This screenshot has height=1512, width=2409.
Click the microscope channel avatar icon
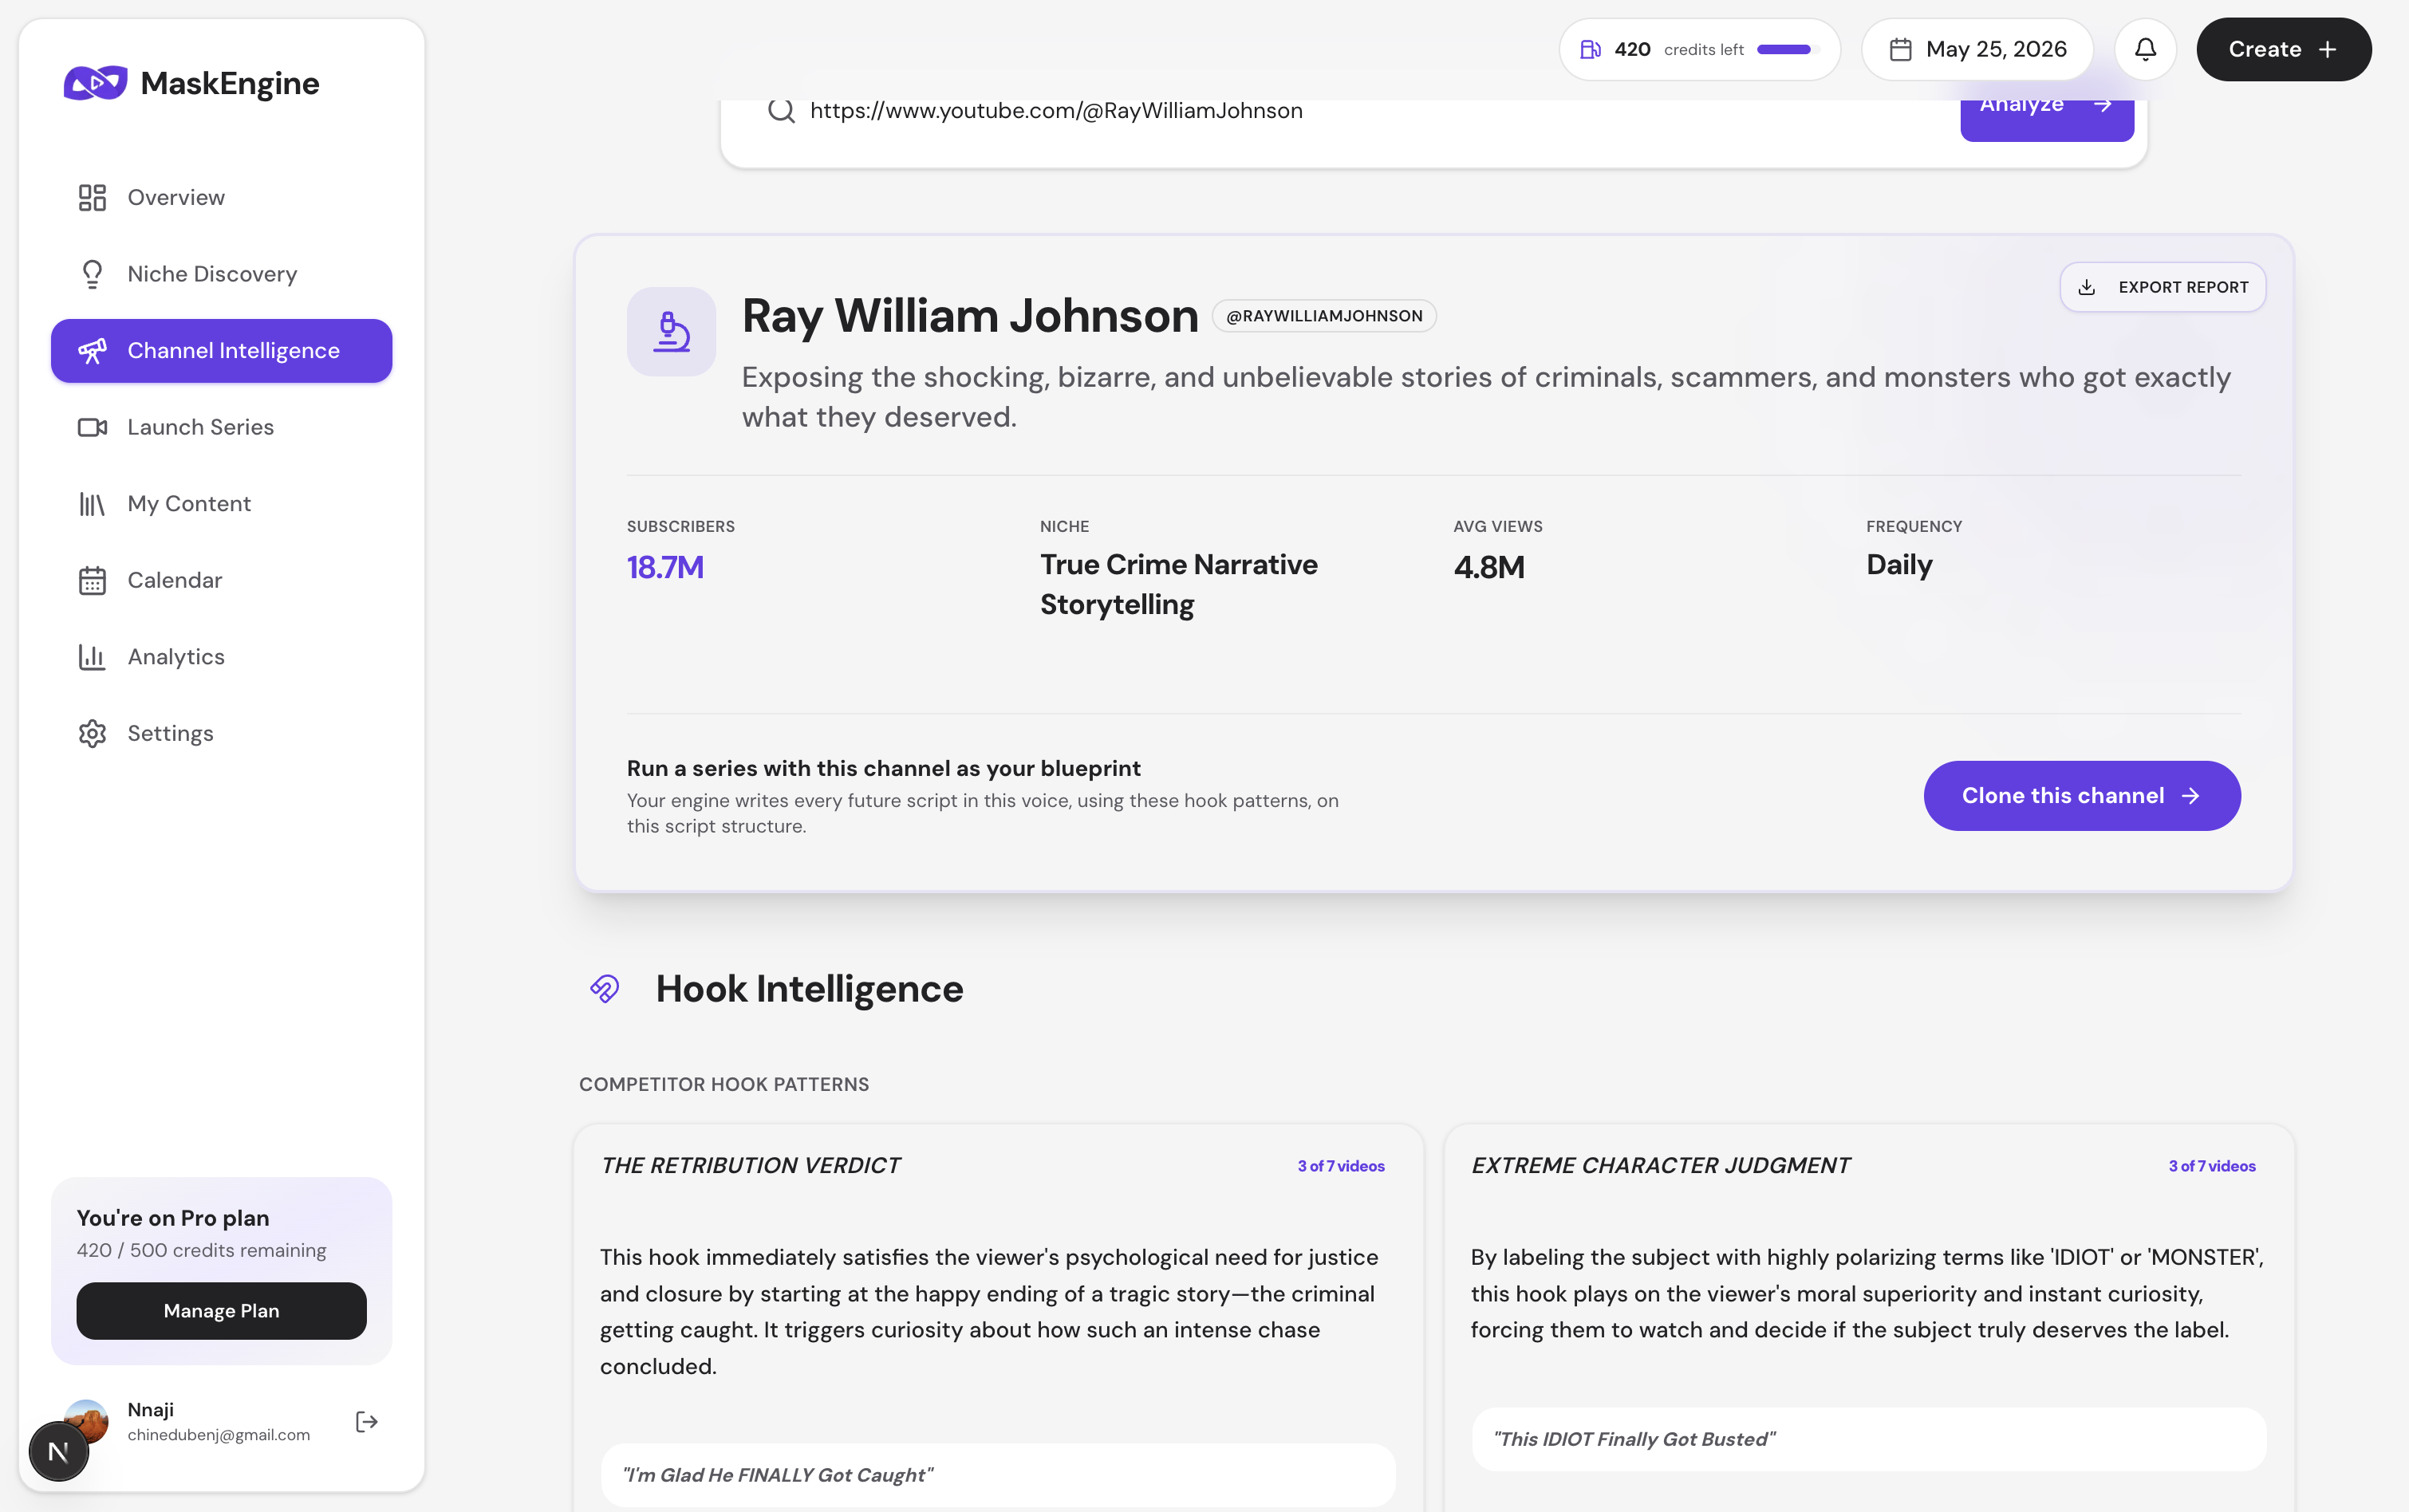coord(671,332)
